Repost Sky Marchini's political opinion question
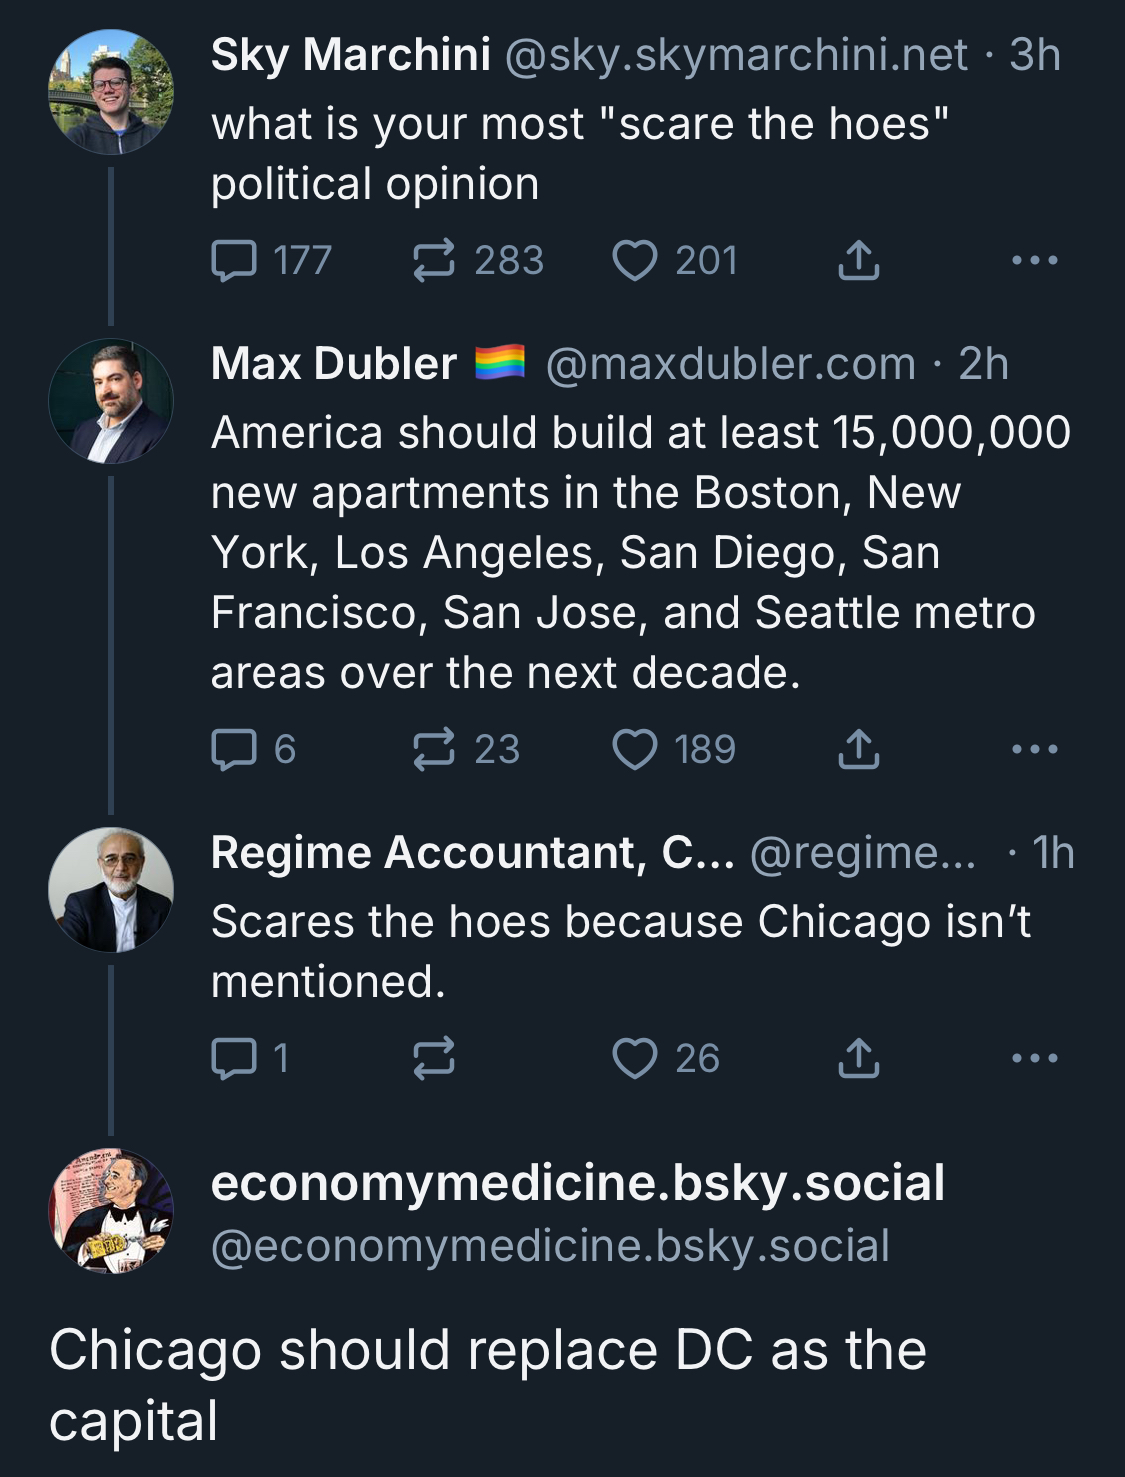Screen dimensions: 1125x1477 click(434, 260)
